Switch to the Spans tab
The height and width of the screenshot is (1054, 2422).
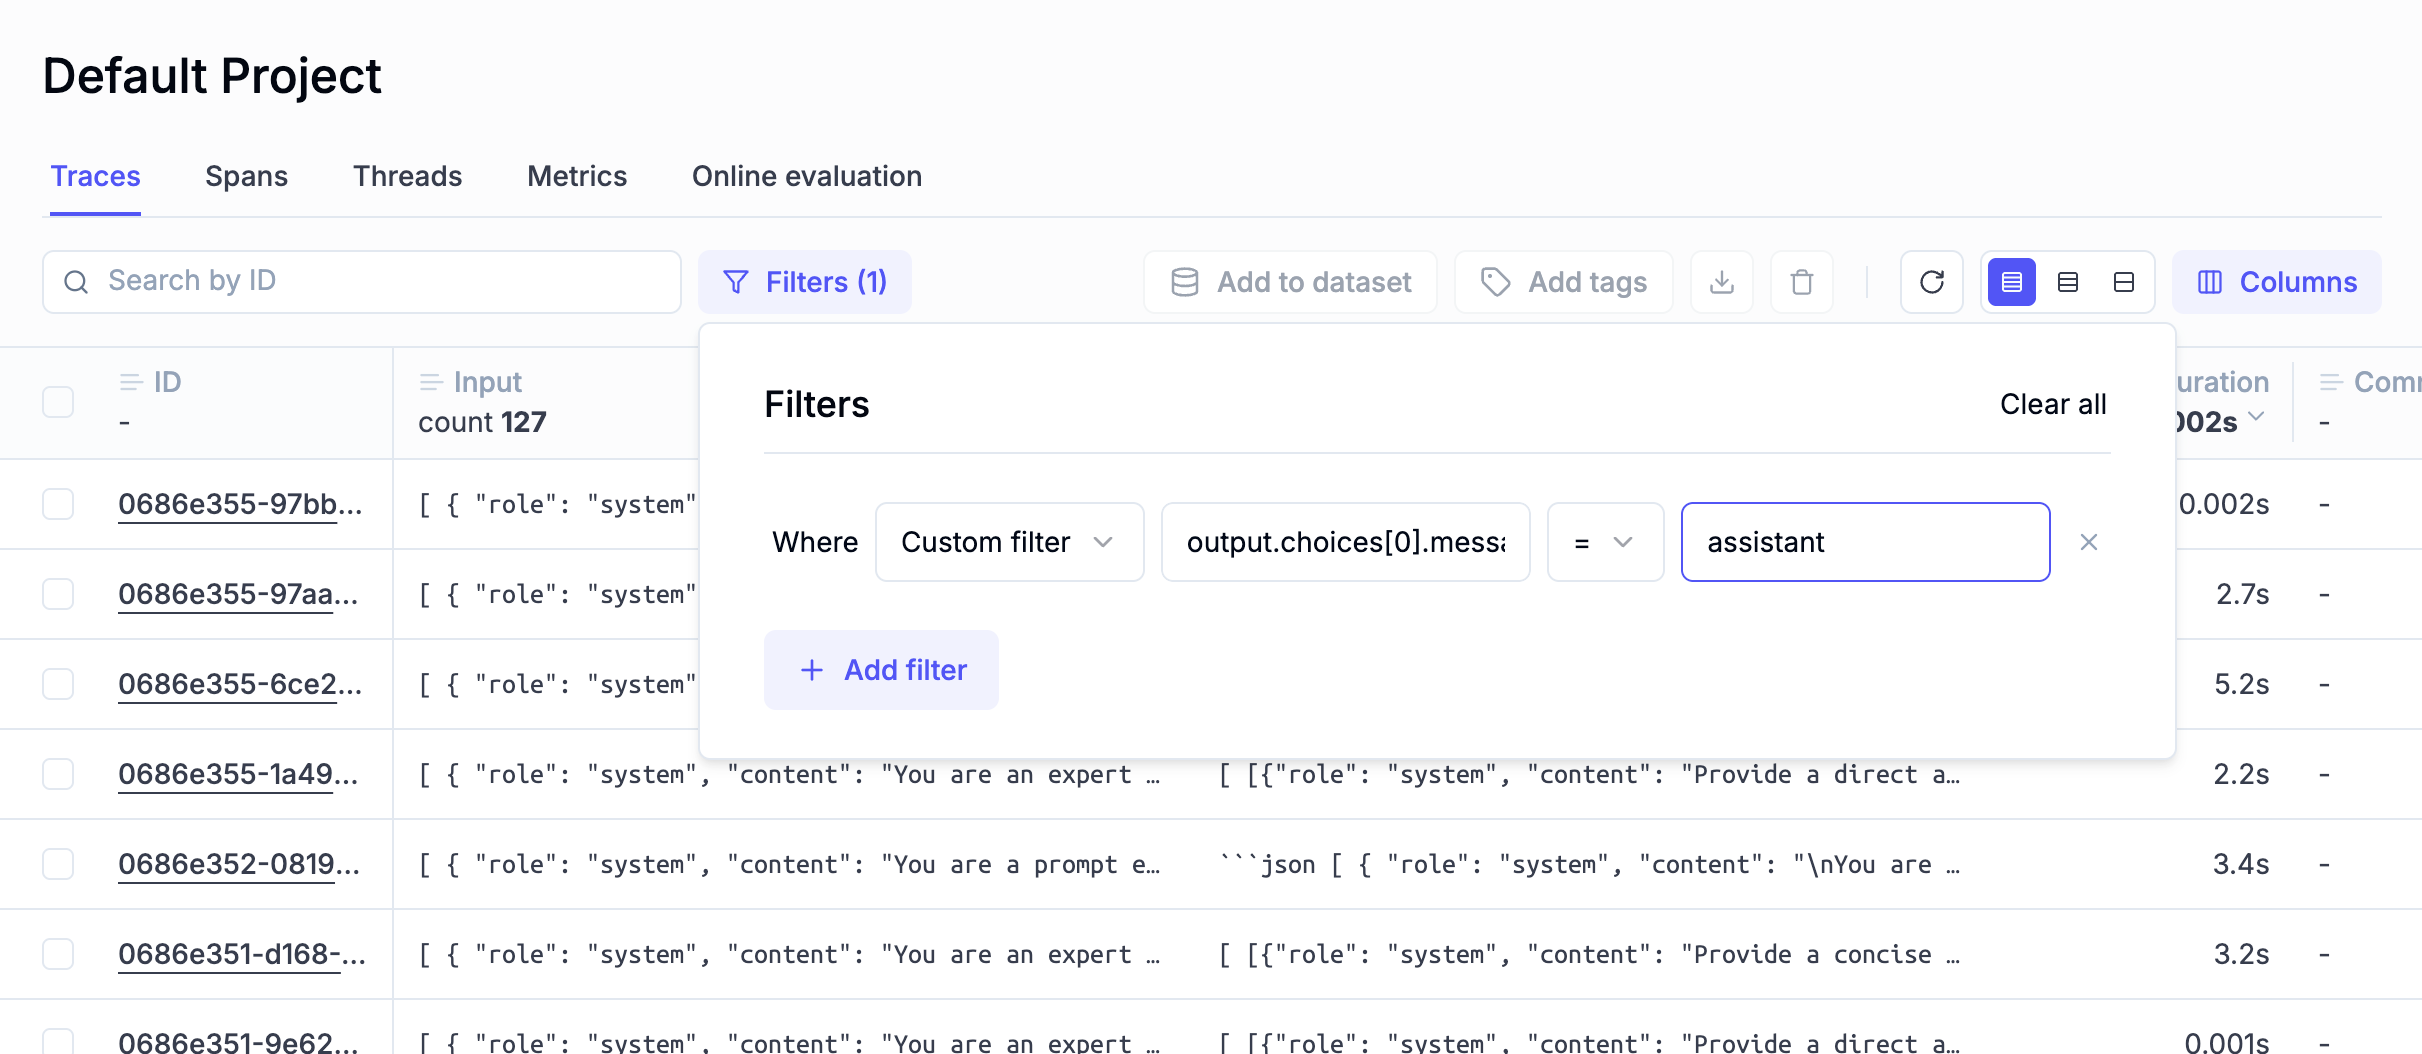(246, 176)
